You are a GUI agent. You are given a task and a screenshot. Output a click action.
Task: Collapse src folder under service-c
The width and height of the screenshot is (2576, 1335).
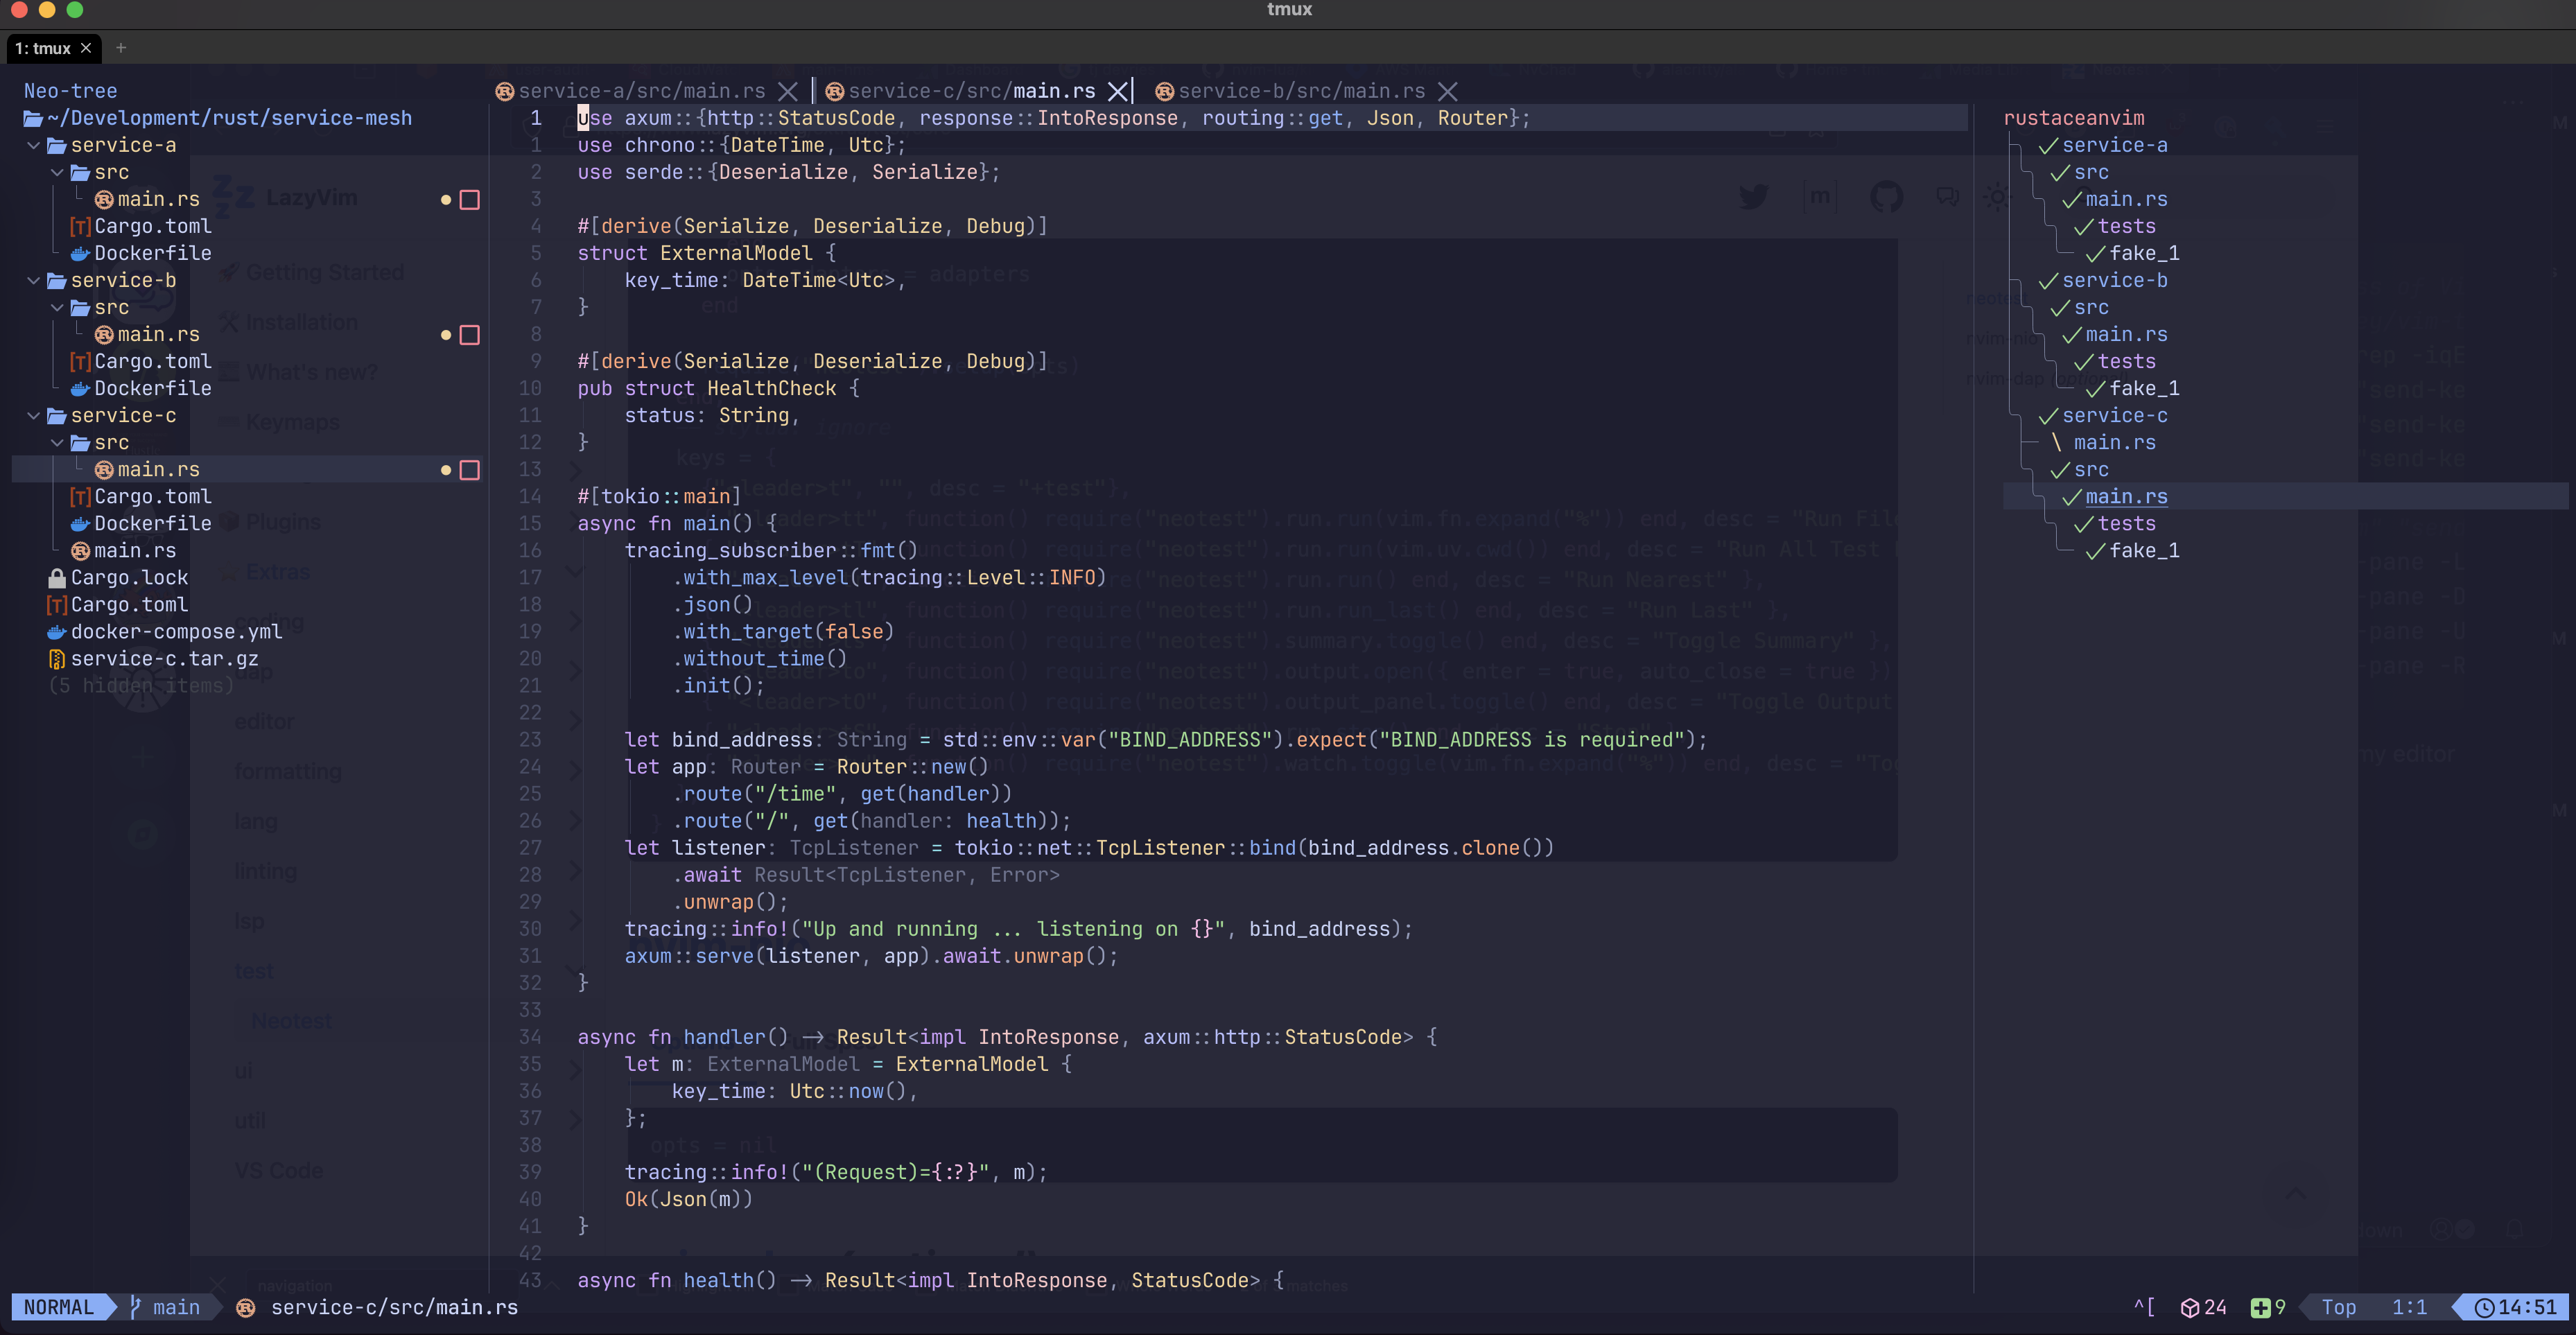tap(58, 442)
